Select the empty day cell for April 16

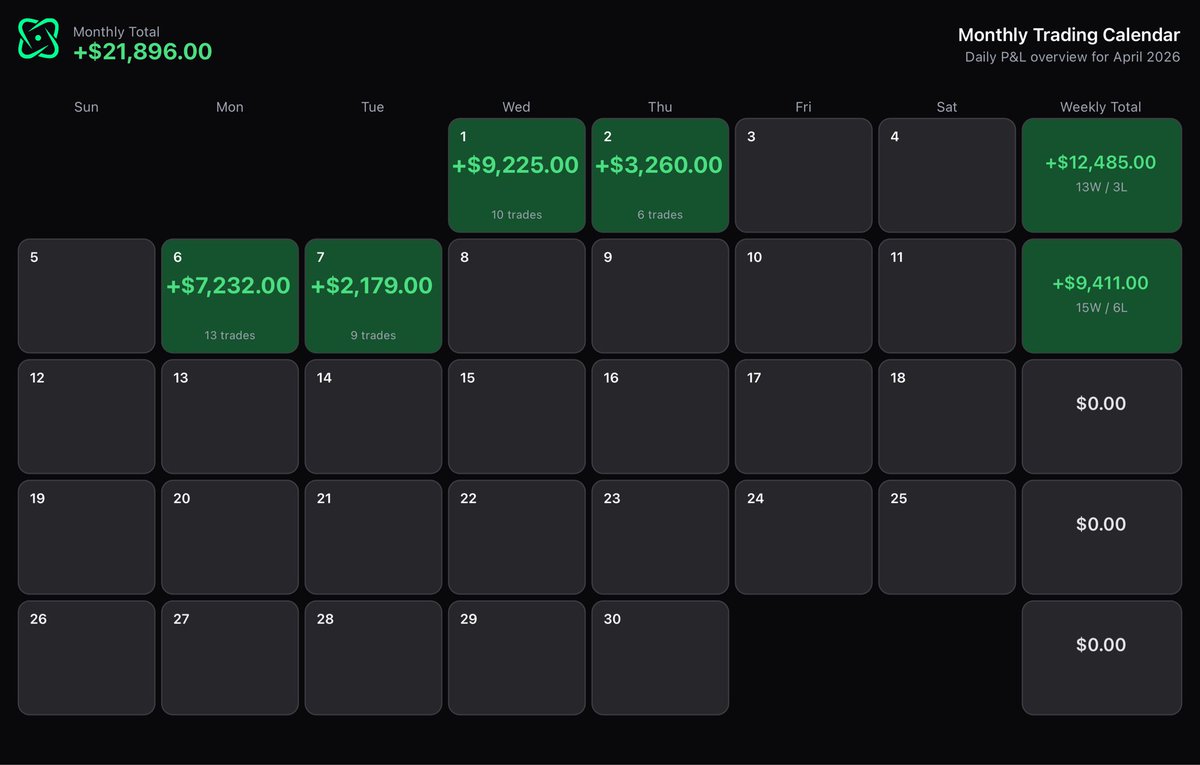(660, 417)
